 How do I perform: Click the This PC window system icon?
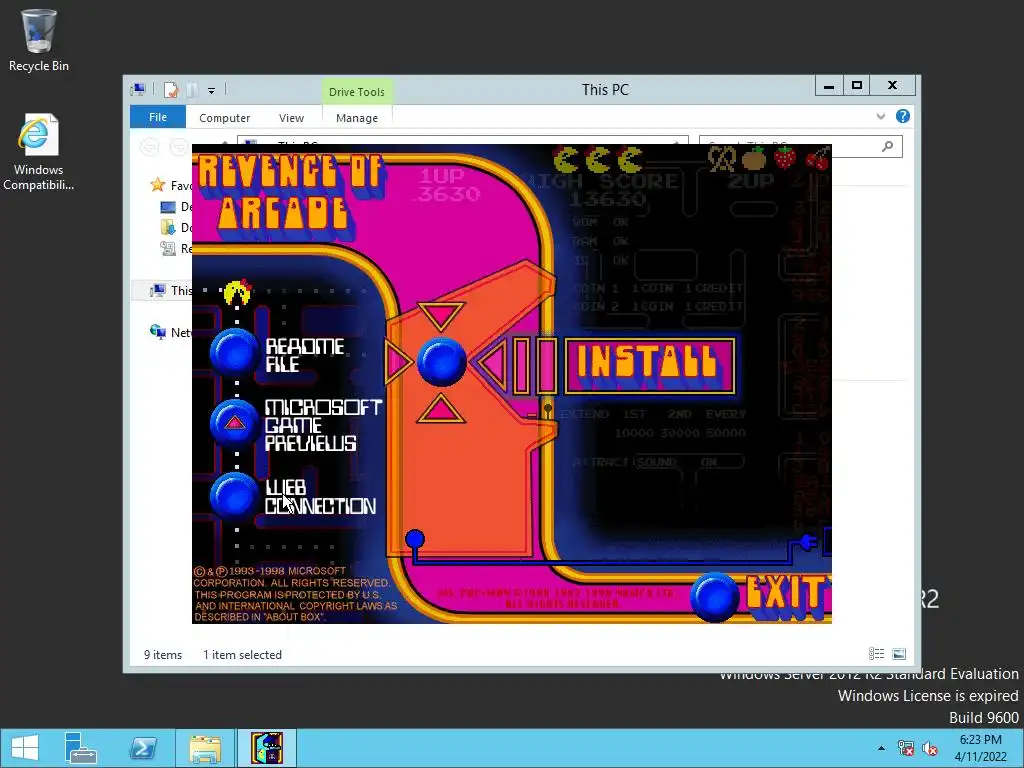click(138, 89)
